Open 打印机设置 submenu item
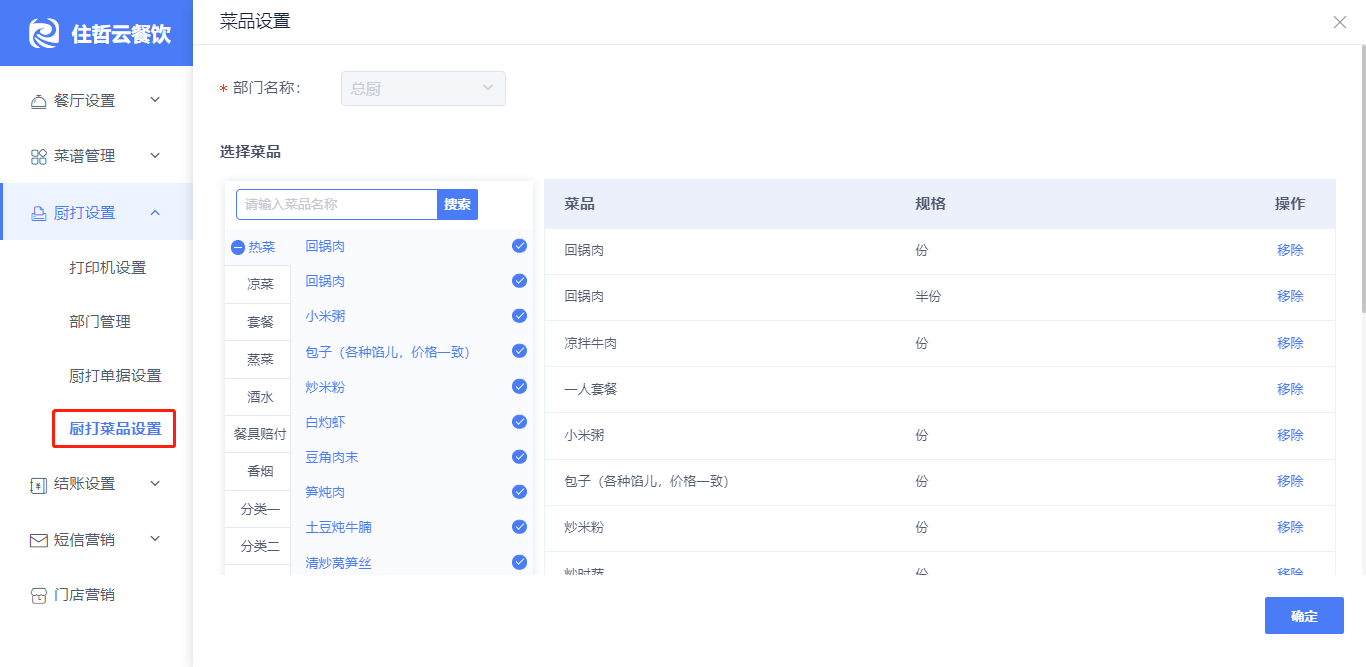Image resolution: width=1366 pixels, height=667 pixels. pyautogui.click(x=107, y=268)
